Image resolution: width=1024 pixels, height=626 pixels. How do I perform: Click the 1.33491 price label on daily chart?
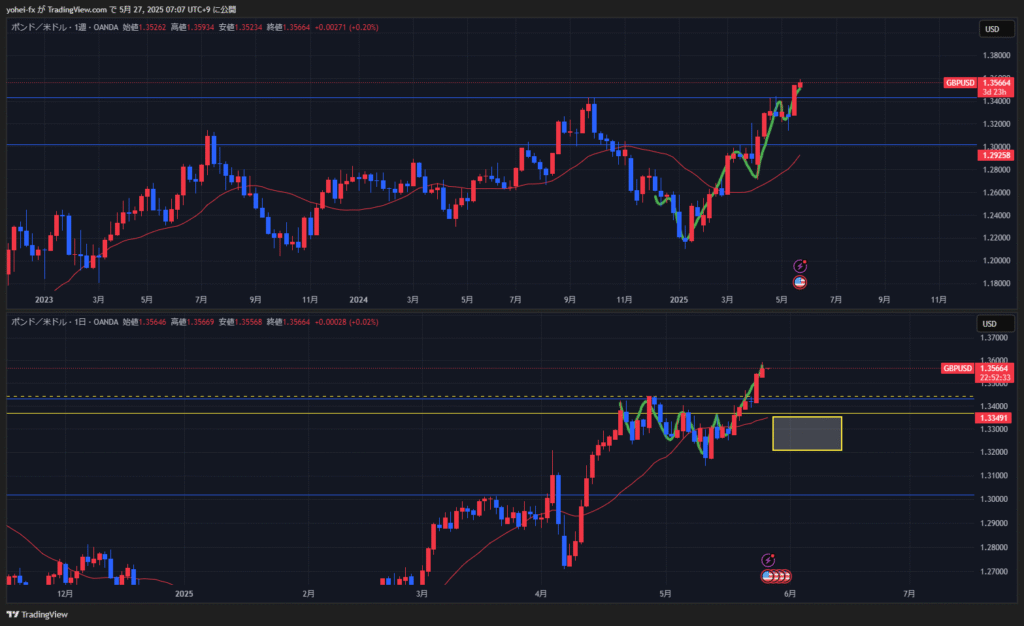[x=993, y=418]
